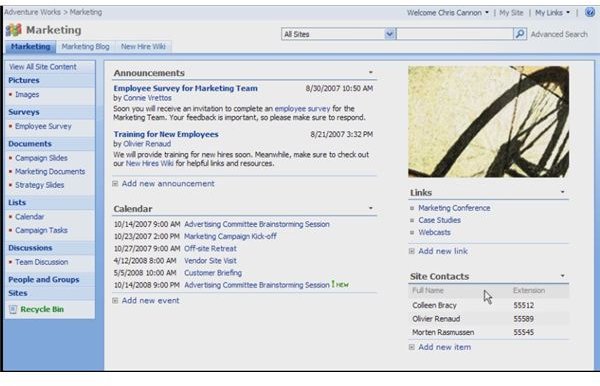Open the Documents heading in sidebar
This screenshot has height=386, width=600.
point(30,144)
